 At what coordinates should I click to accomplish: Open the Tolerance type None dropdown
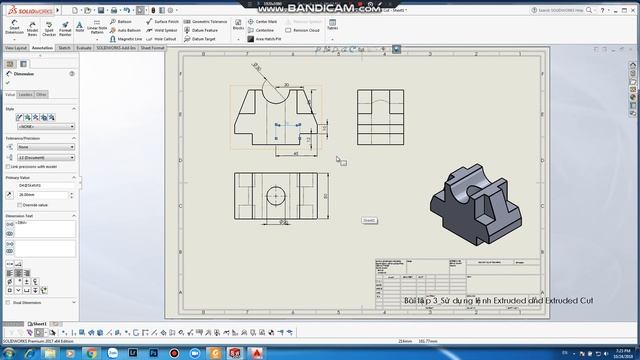coord(46,147)
